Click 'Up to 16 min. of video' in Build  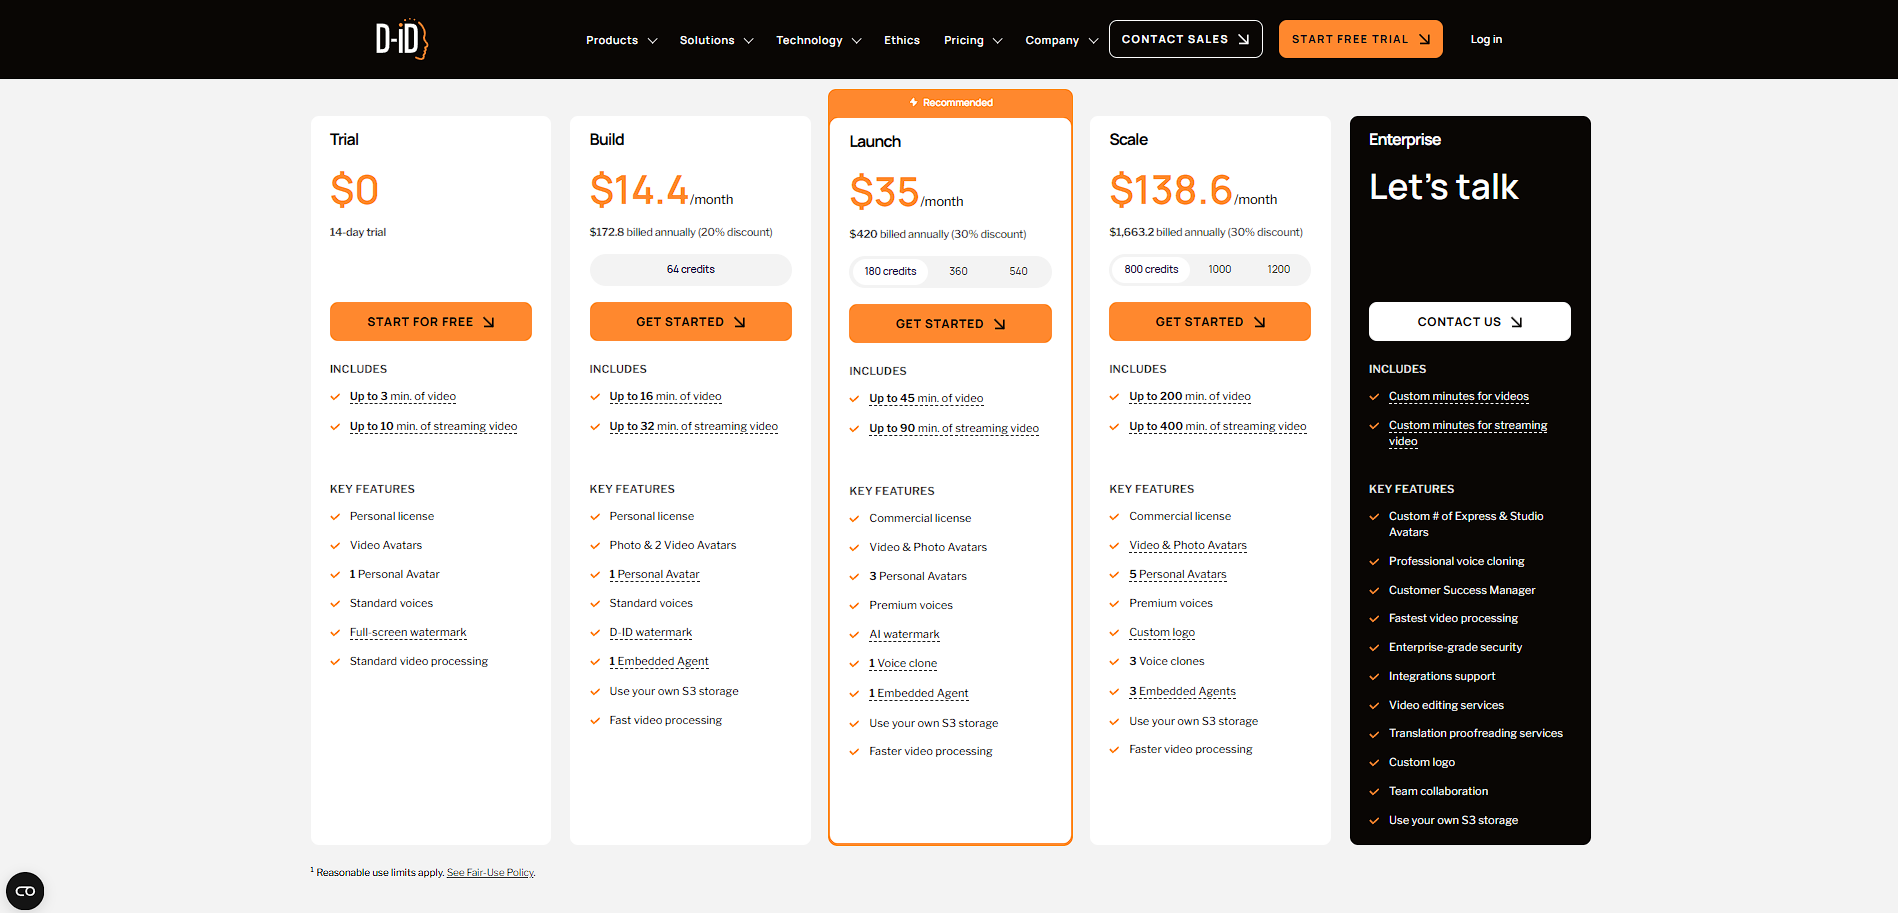coord(665,396)
